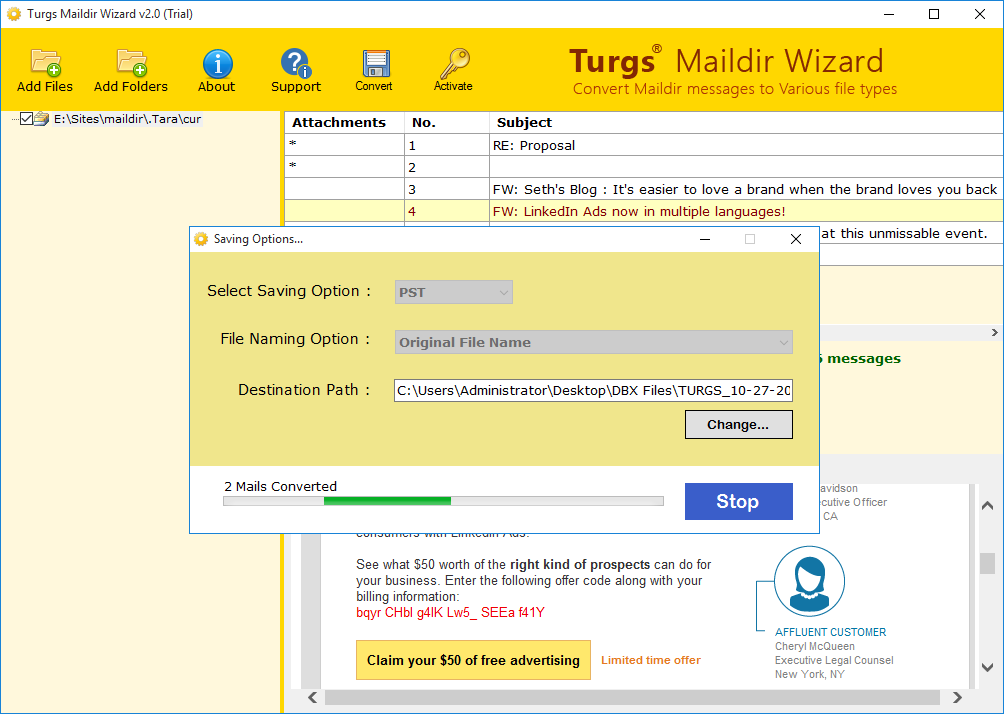The image size is (1004, 714).
Task: Click the No. column header
Action: click(x=446, y=122)
